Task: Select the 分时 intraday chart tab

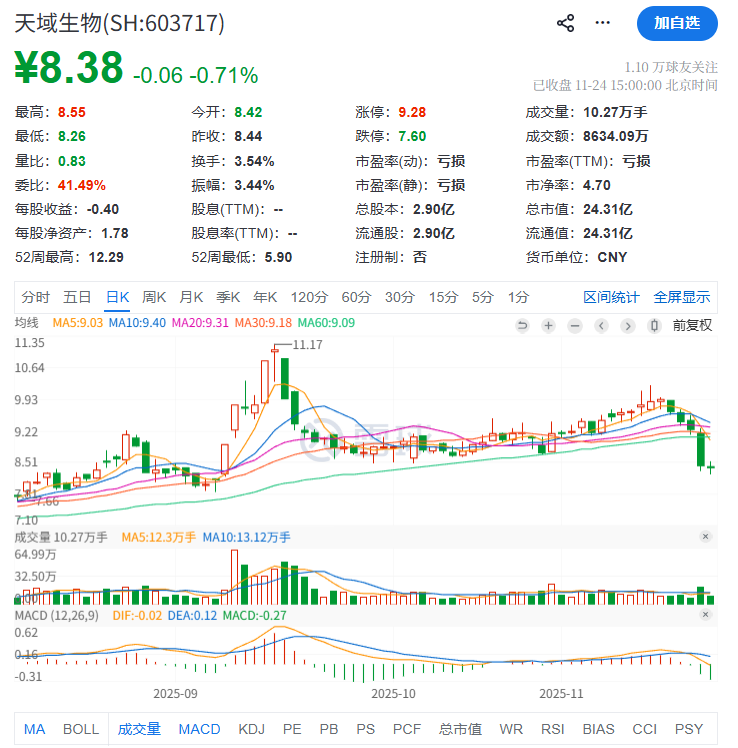Action: pyautogui.click(x=35, y=297)
